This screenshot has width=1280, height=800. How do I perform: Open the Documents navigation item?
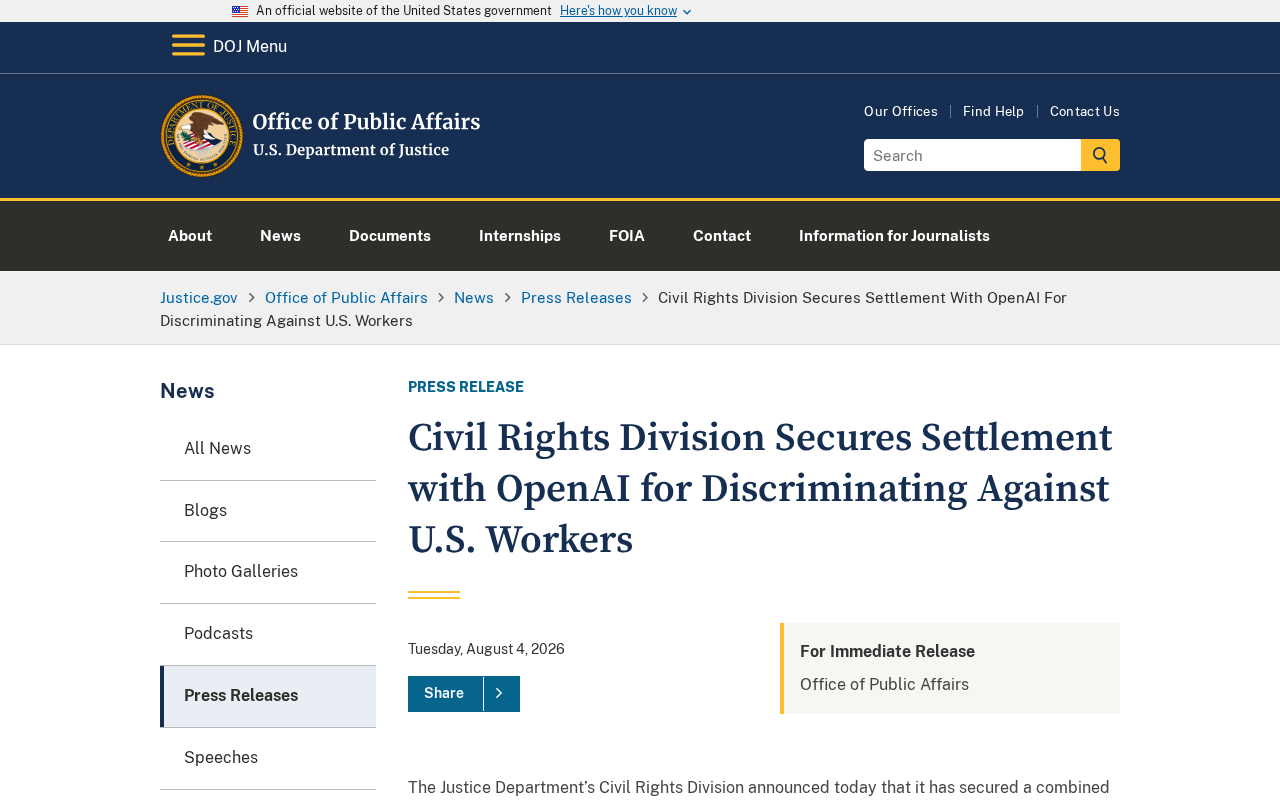(390, 236)
